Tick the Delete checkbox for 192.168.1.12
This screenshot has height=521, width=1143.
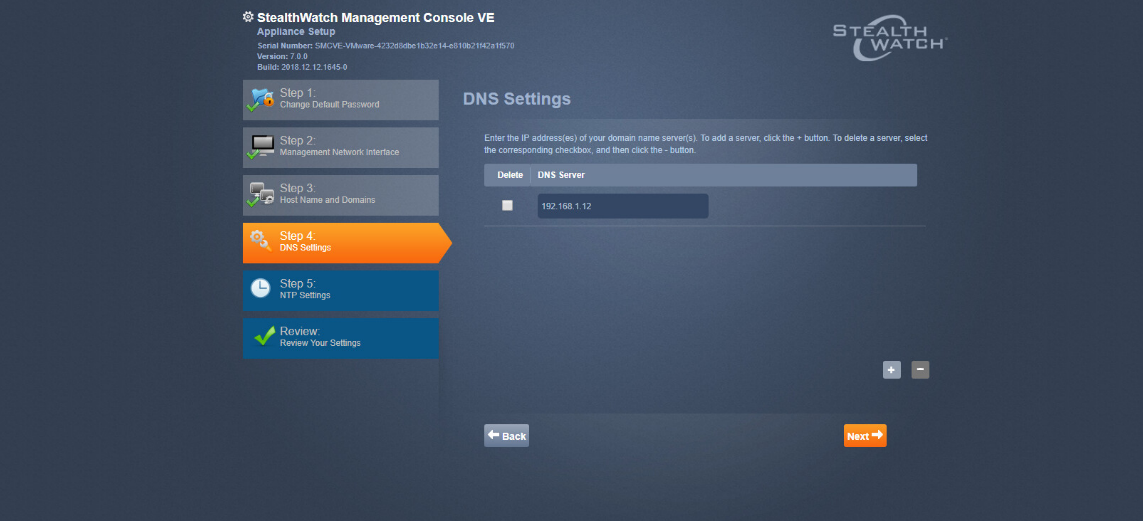pos(507,206)
